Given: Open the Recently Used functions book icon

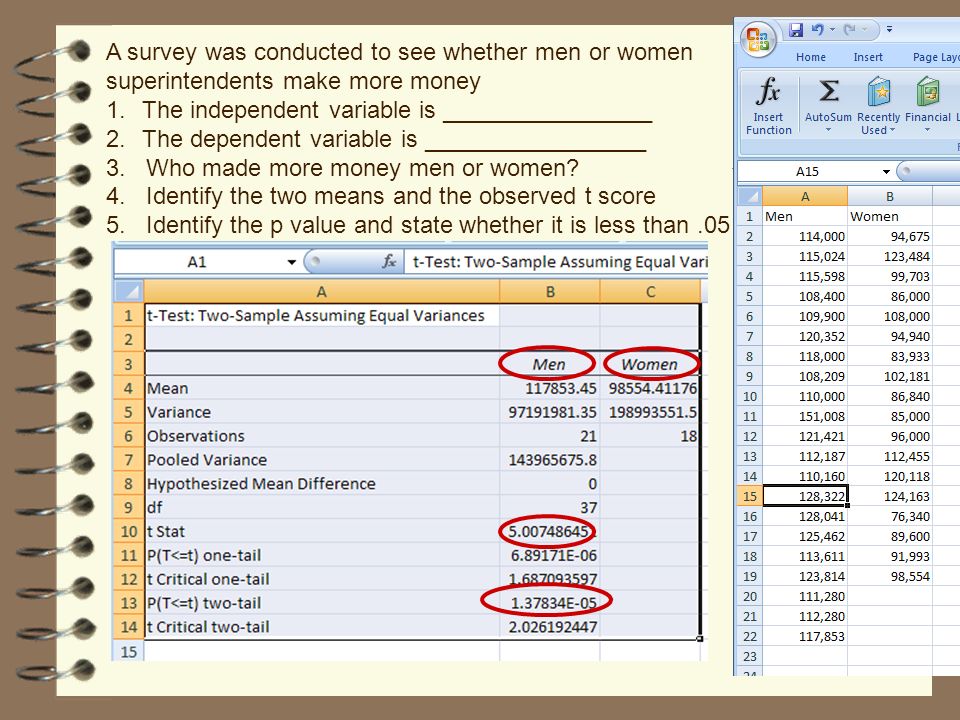Looking at the screenshot, I should click(879, 92).
